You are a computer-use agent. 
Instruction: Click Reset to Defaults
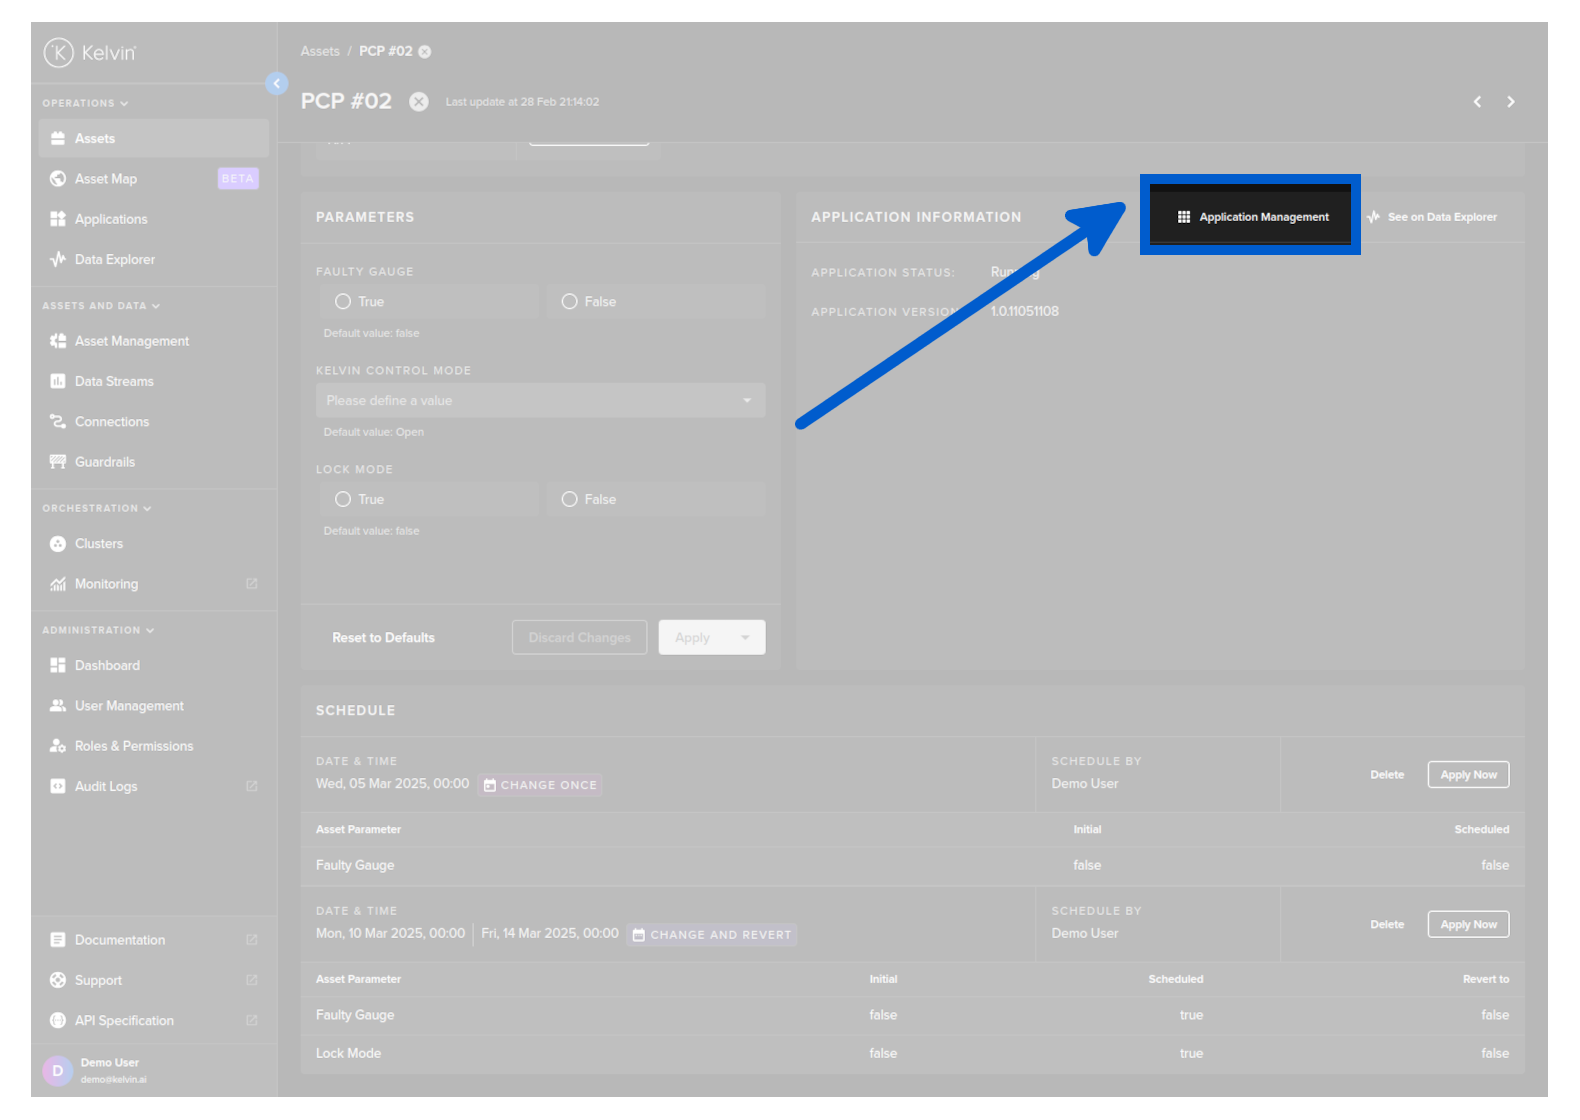383,638
